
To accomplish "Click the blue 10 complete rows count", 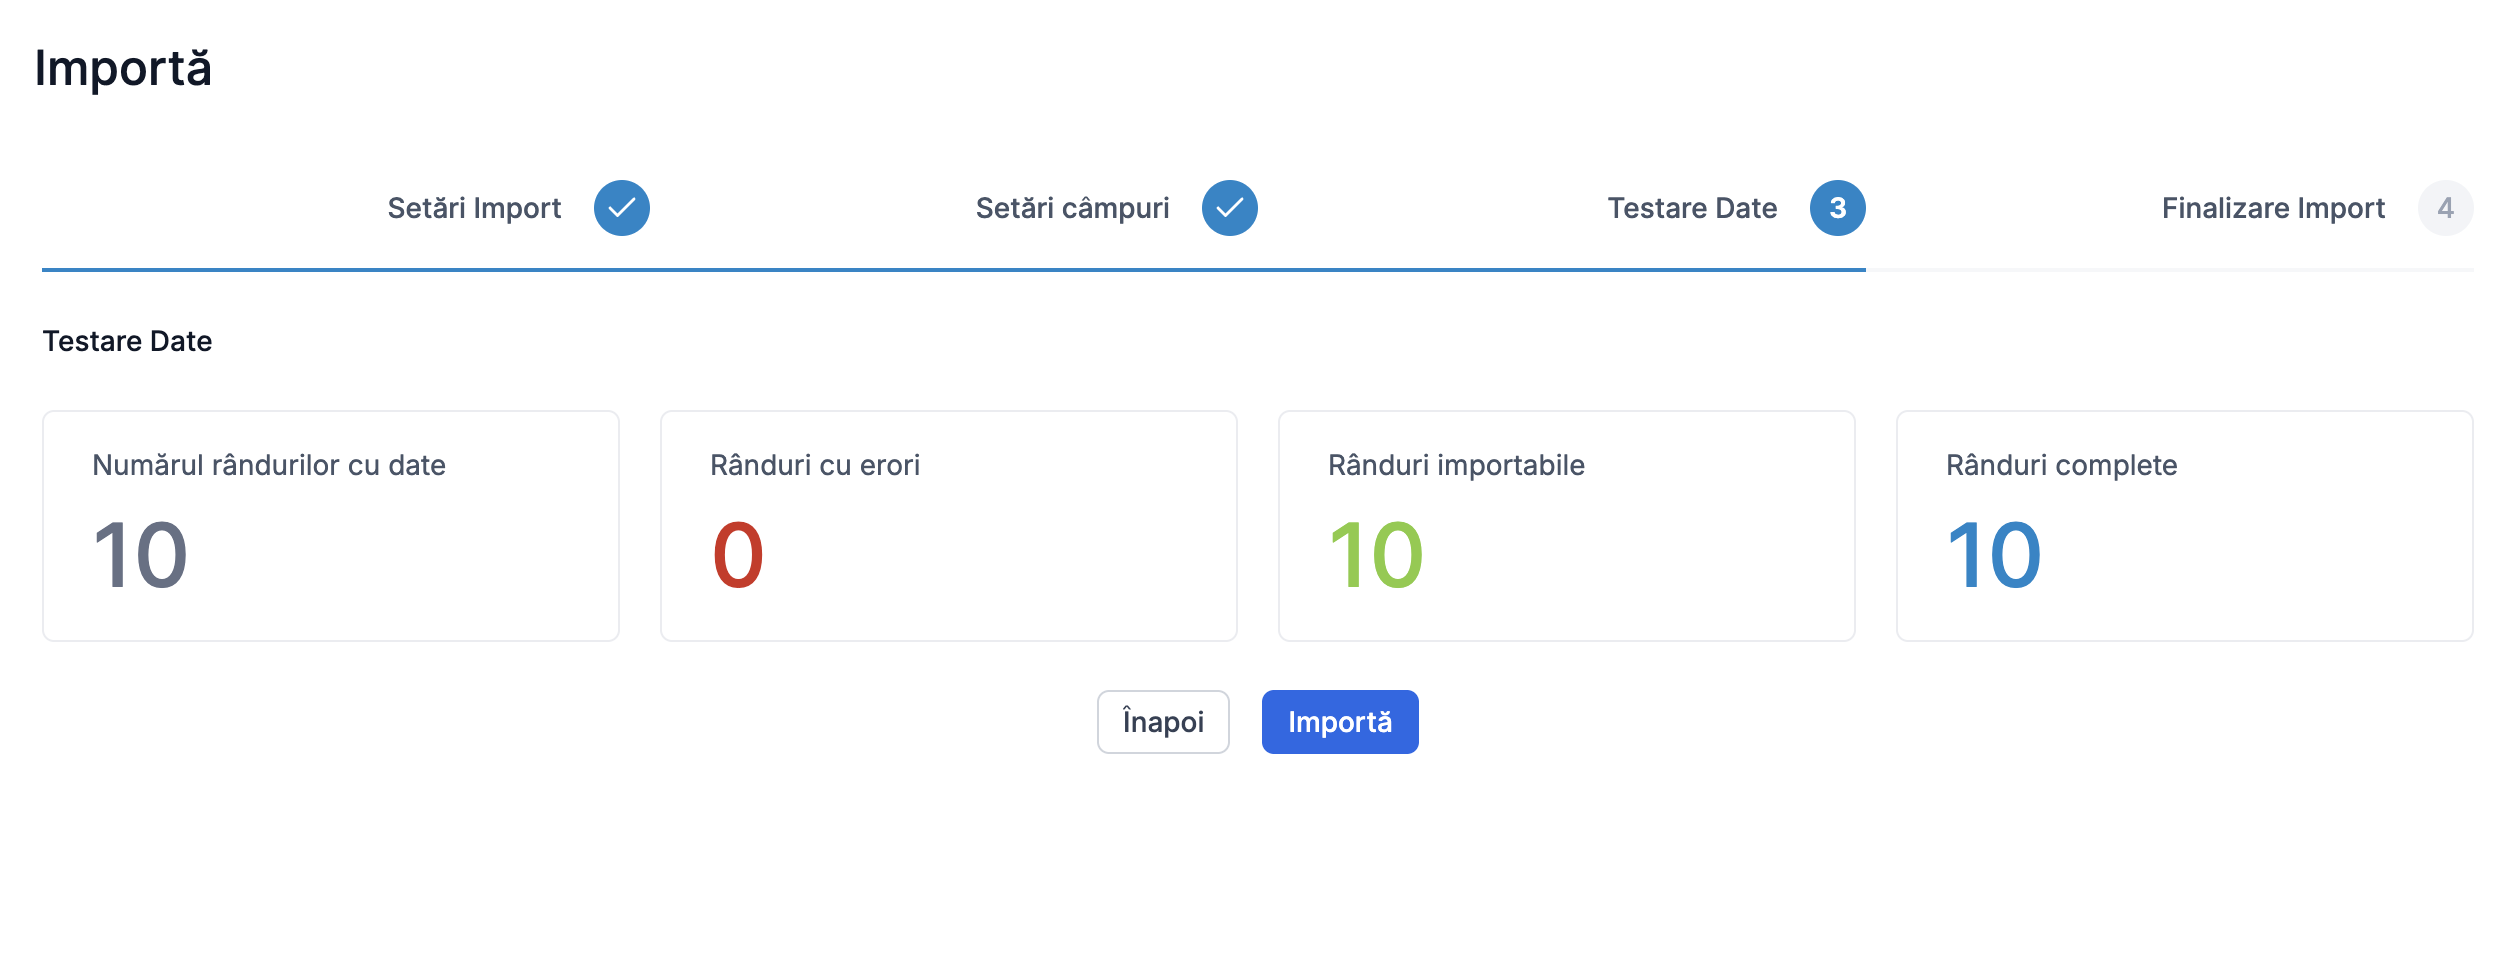I will click(x=1993, y=556).
